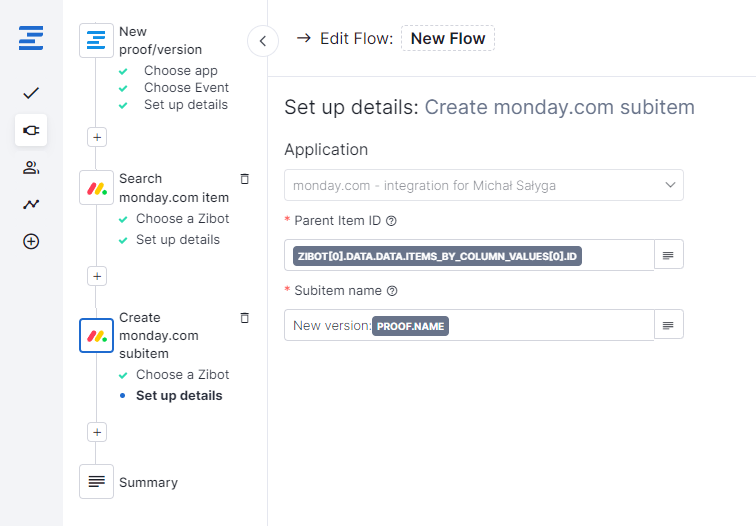The height and width of the screenshot is (526, 756).
Task: Open the Application dropdown for monday.com
Action: point(484,185)
